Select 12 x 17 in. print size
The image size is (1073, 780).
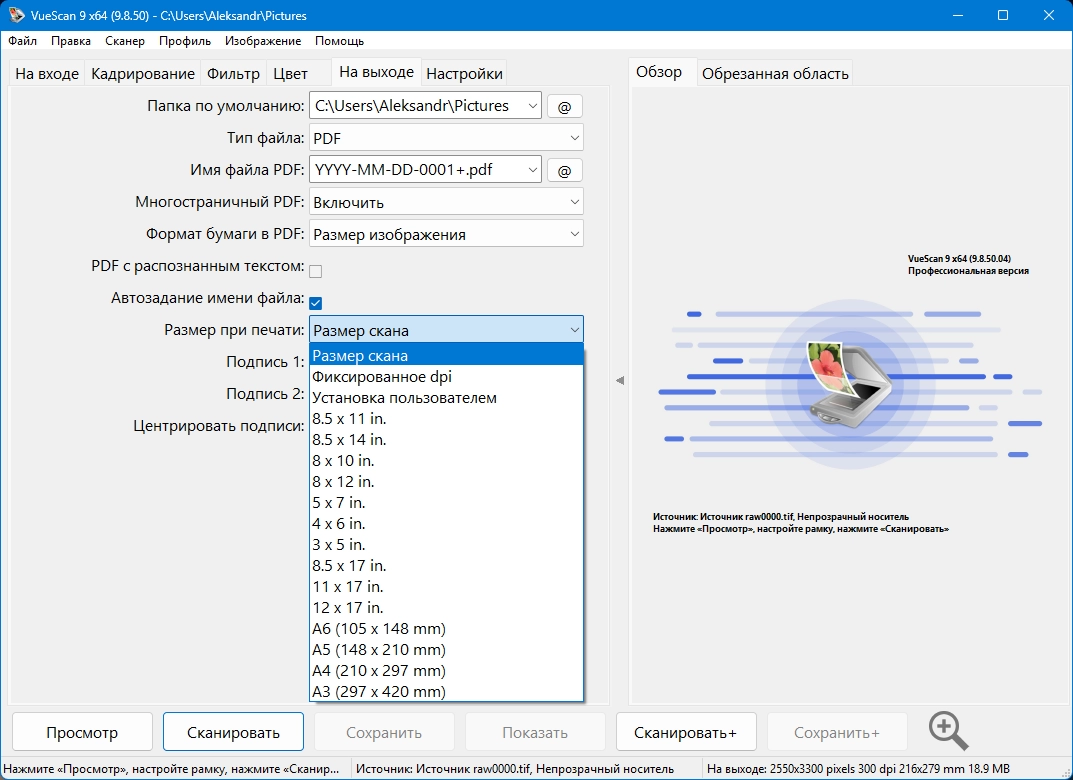(x=446, y=608)
